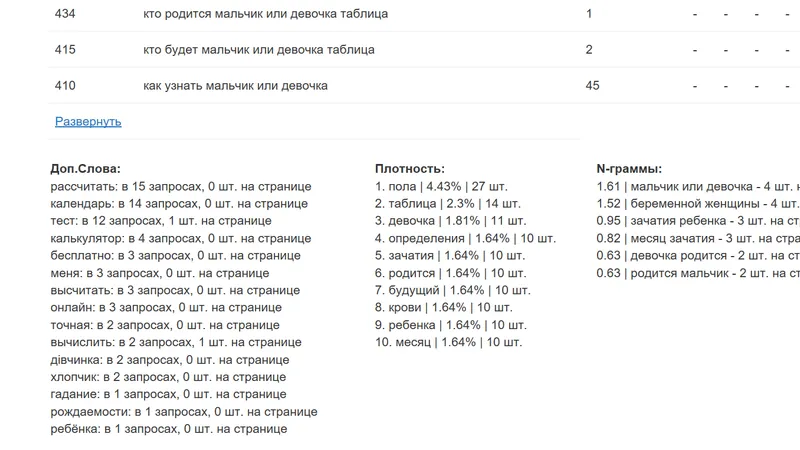Click the 'календарь: в 14 запросах' entry
The height and width of the screenshot is (450, 800).
click(x=180, y=203)
